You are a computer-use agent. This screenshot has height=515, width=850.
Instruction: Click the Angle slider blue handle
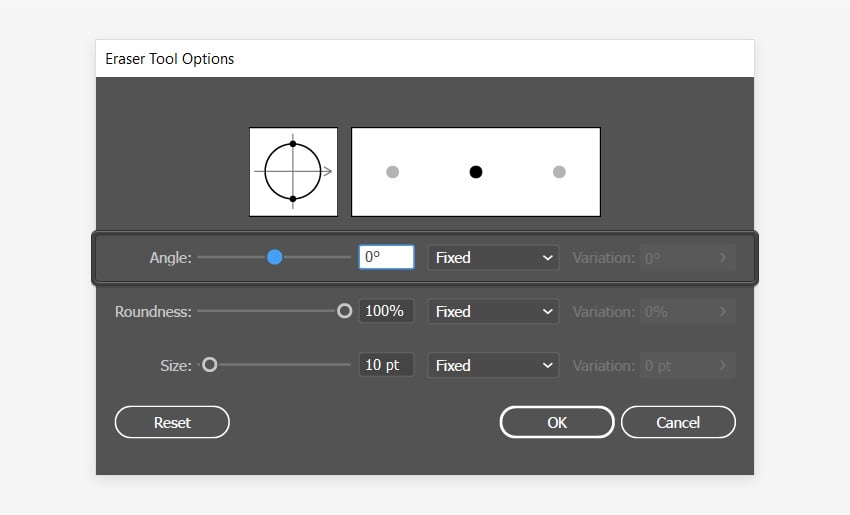coord(274,258)
